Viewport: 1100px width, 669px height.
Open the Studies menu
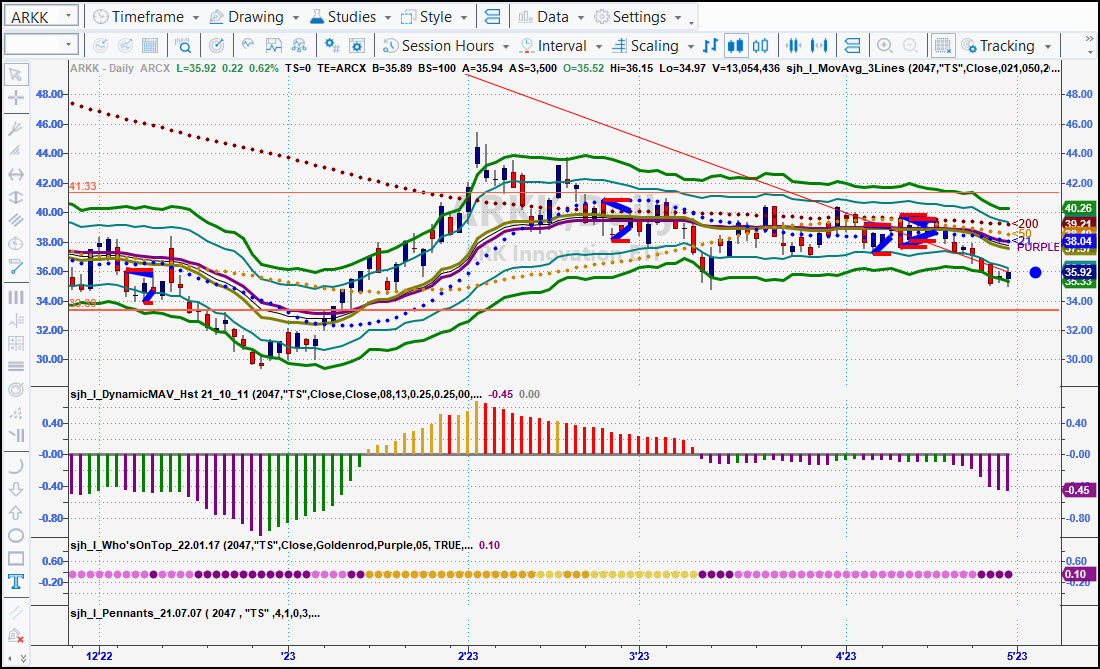344,17
